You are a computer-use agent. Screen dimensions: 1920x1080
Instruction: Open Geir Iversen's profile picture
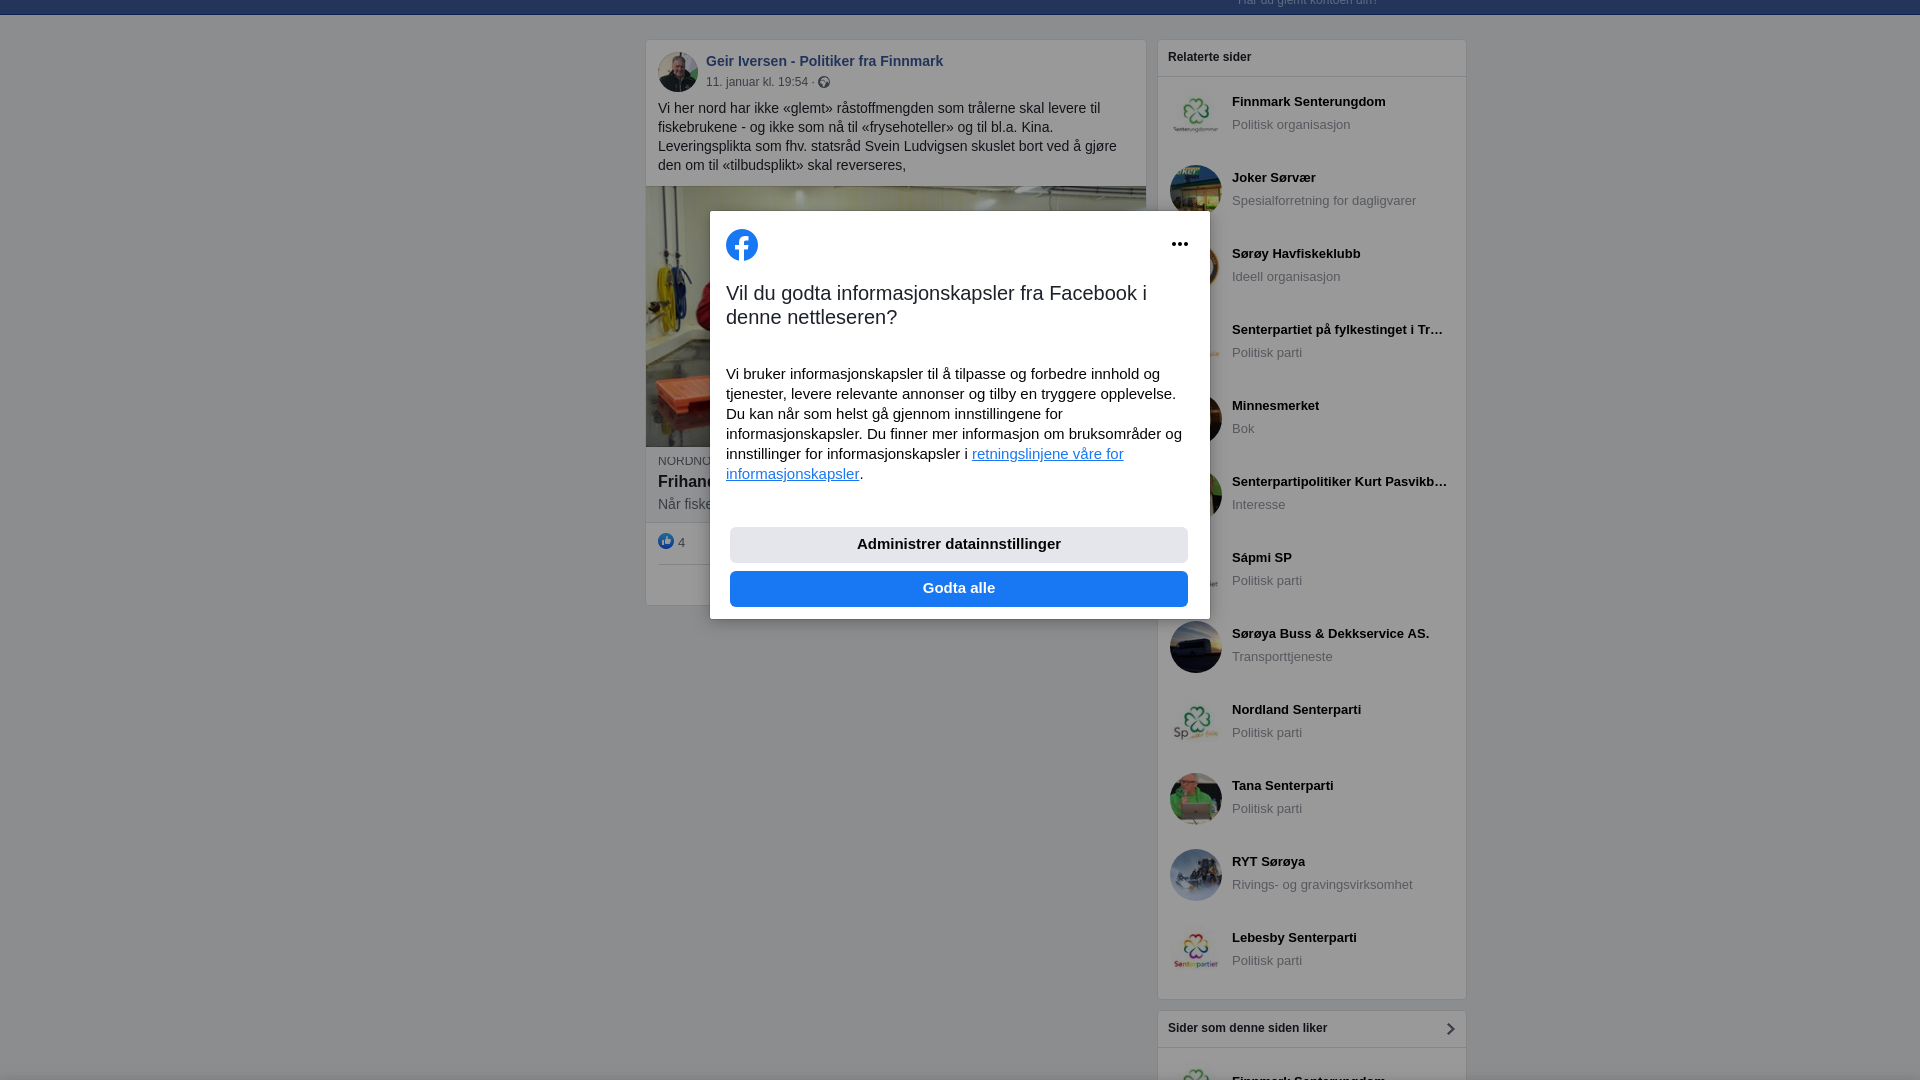(678, 72)
